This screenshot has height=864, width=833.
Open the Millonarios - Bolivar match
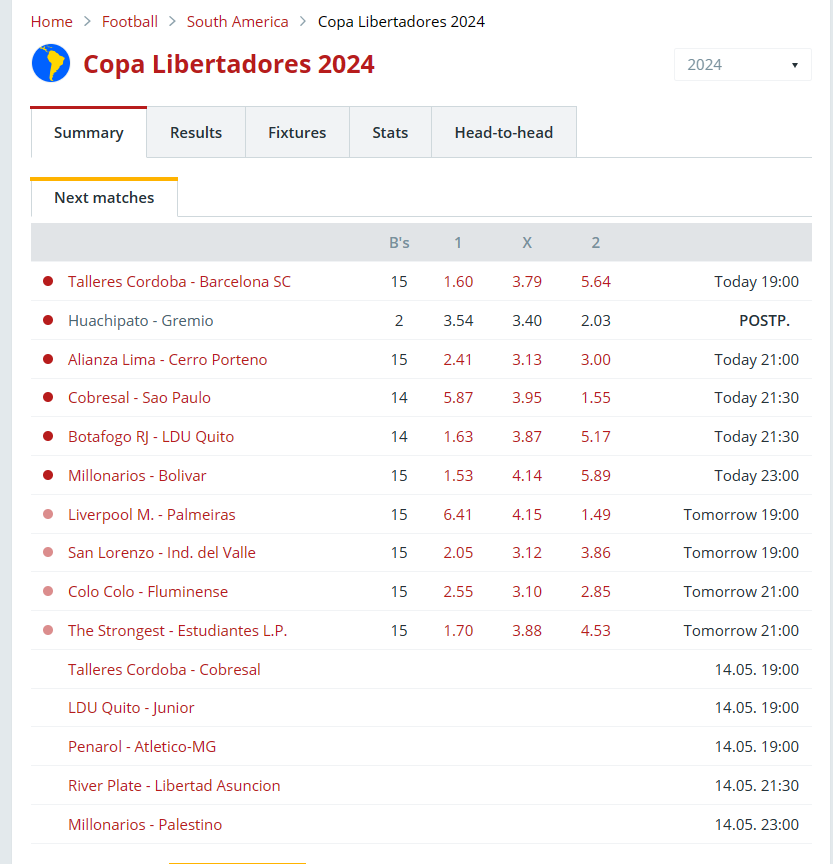137,476
